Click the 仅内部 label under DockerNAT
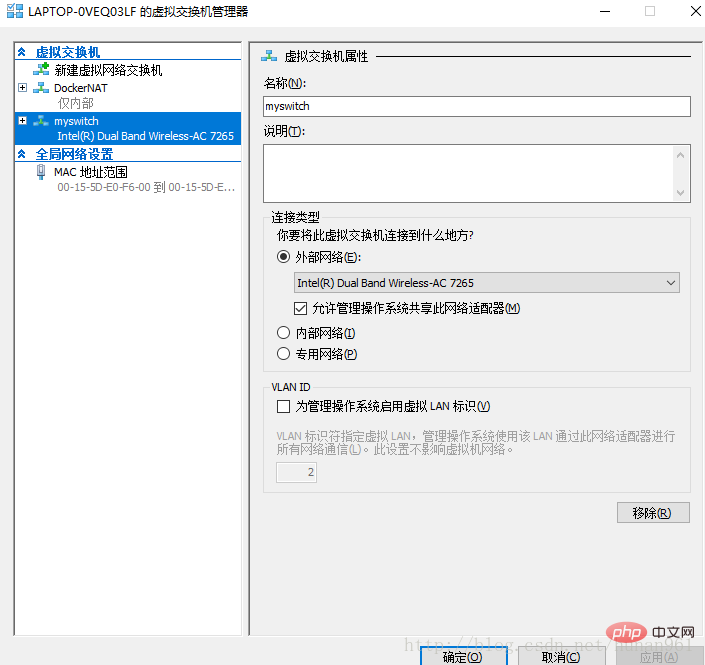The image size is (705, 665). click(x=76, y=103)
